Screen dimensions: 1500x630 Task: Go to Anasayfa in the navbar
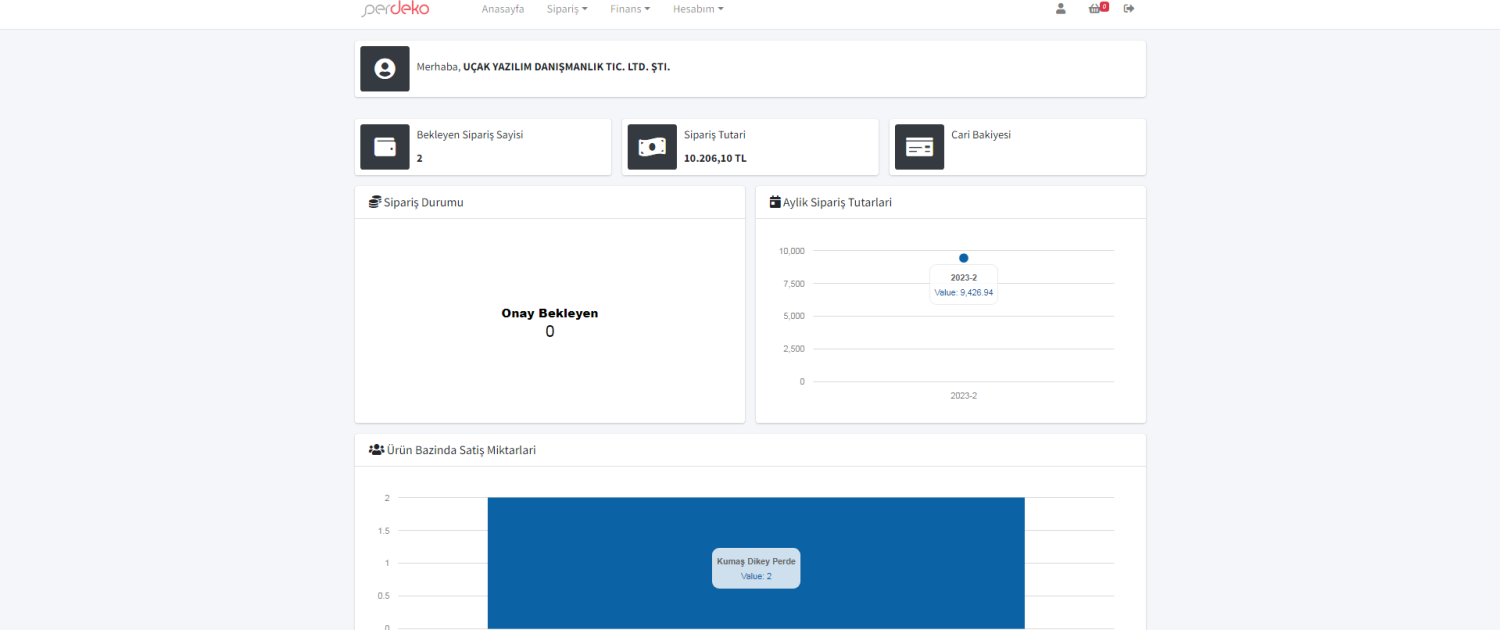[503, 9]
